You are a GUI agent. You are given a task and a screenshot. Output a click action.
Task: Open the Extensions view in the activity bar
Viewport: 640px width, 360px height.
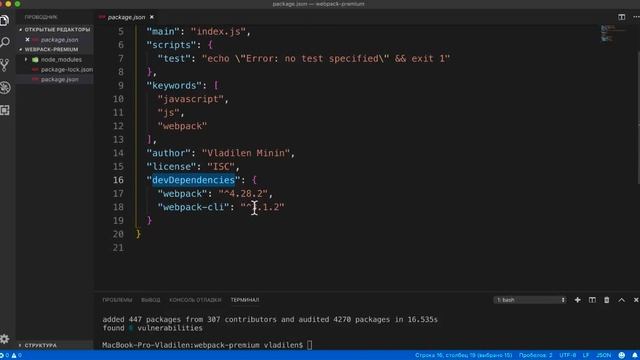(x=5, y=110)
